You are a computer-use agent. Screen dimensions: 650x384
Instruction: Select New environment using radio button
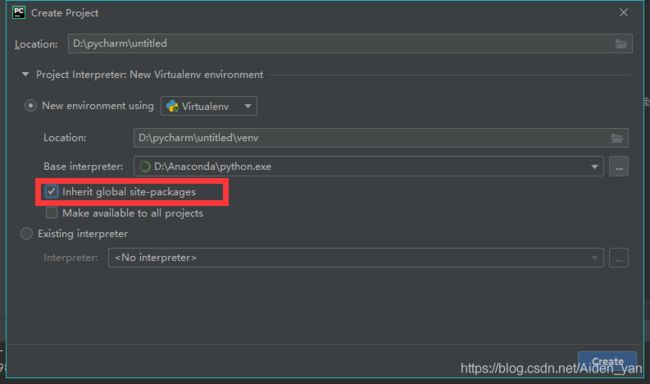point(30,106)
